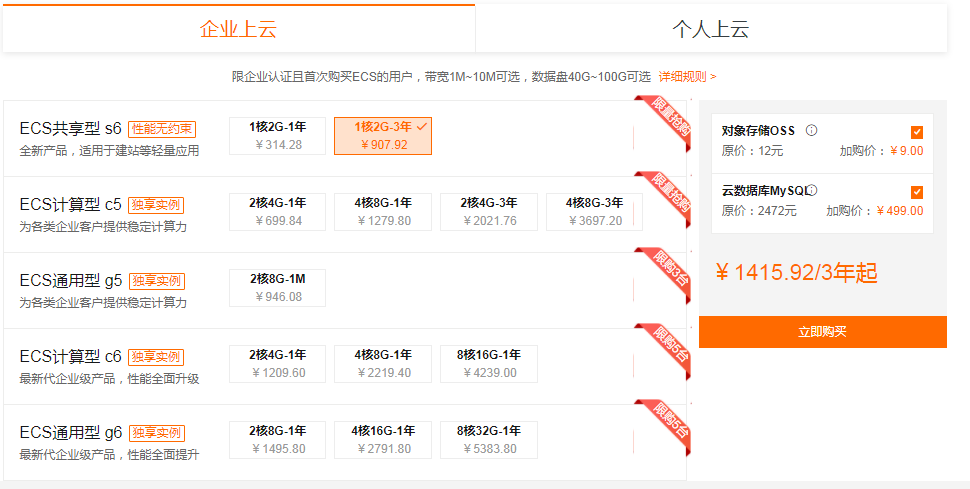The height and width of the screenshot is (489, 970).
Task: Click the 立即购买 button
Action: tap(823, 332)
